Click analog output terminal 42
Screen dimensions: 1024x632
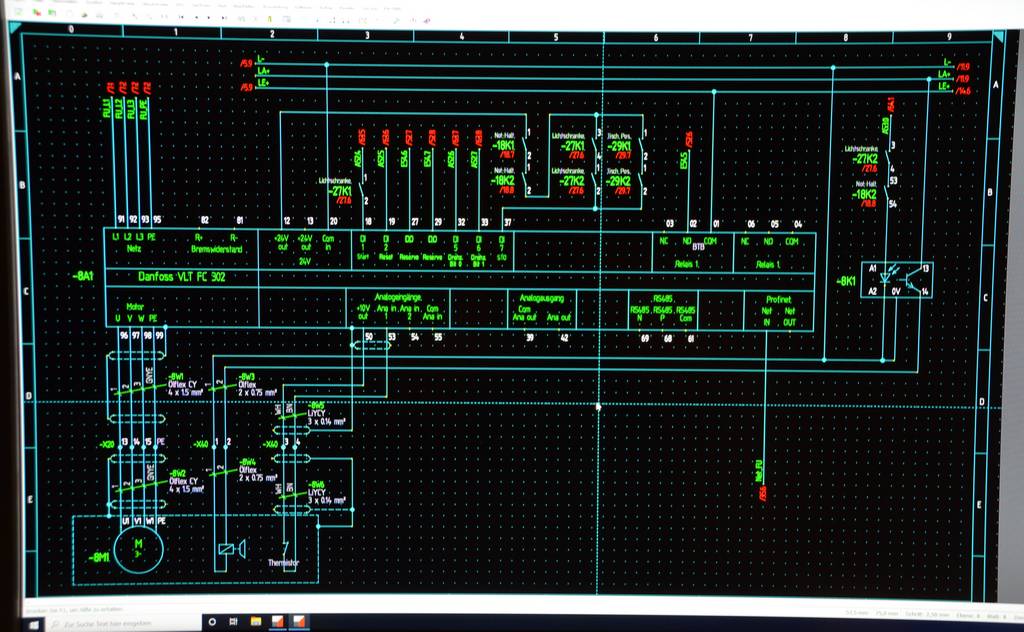click(564, 337)
